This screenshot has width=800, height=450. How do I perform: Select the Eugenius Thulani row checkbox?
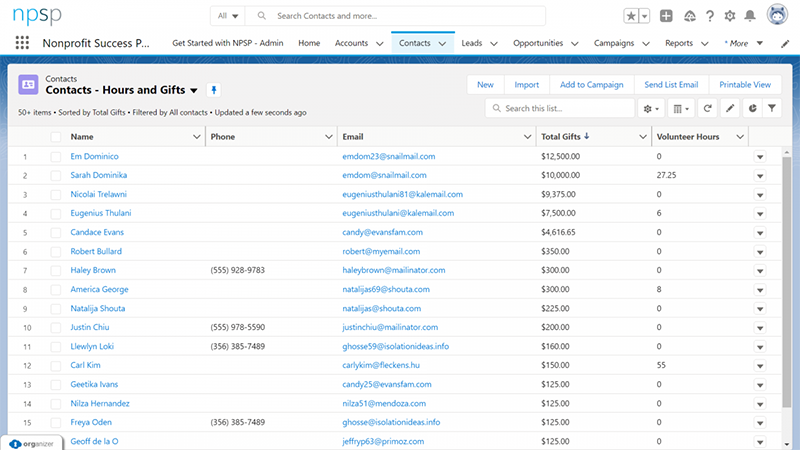click(56, 213)
